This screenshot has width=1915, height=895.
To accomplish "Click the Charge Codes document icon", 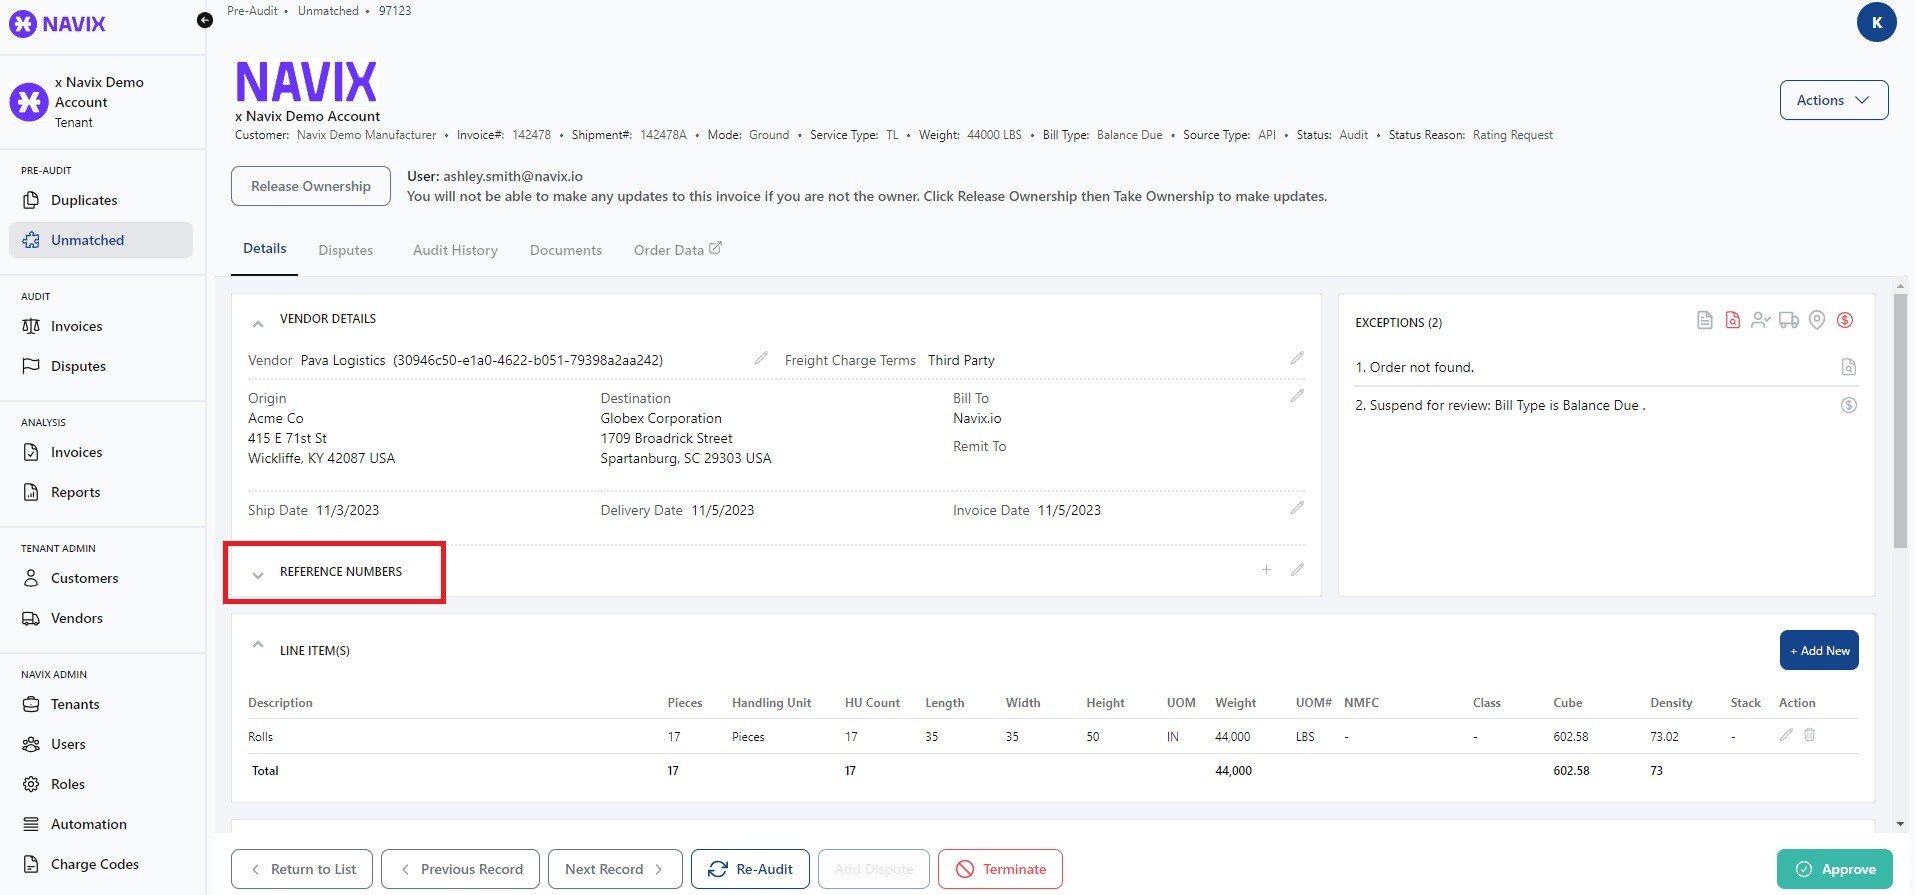I will (31, 864).
